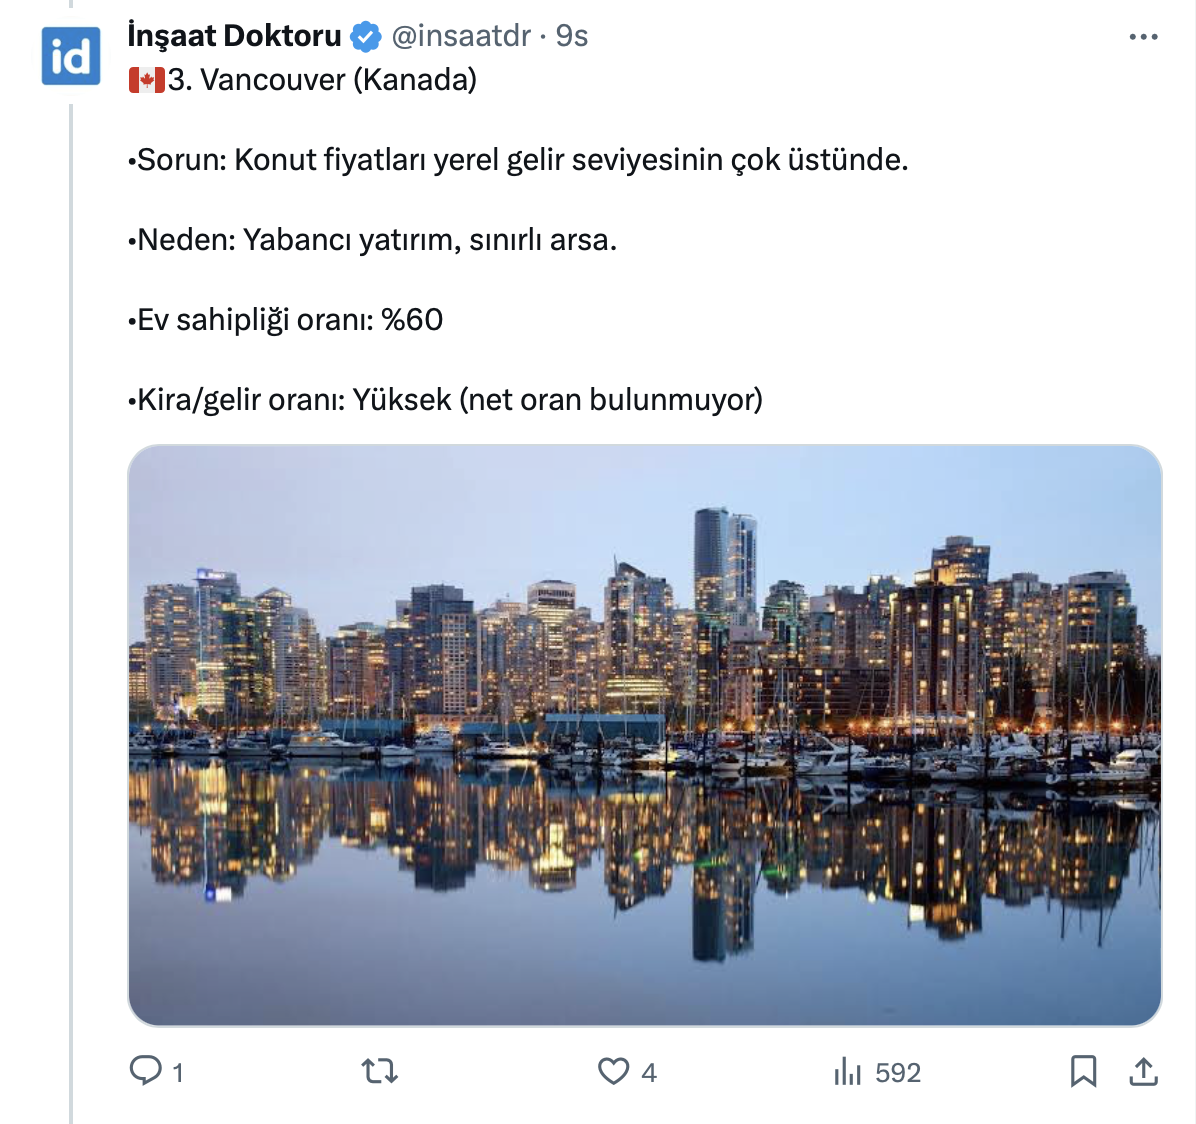Screen dimensions: 1196x1124
Task: Click the blue verified badge
Action: (366, 37)
